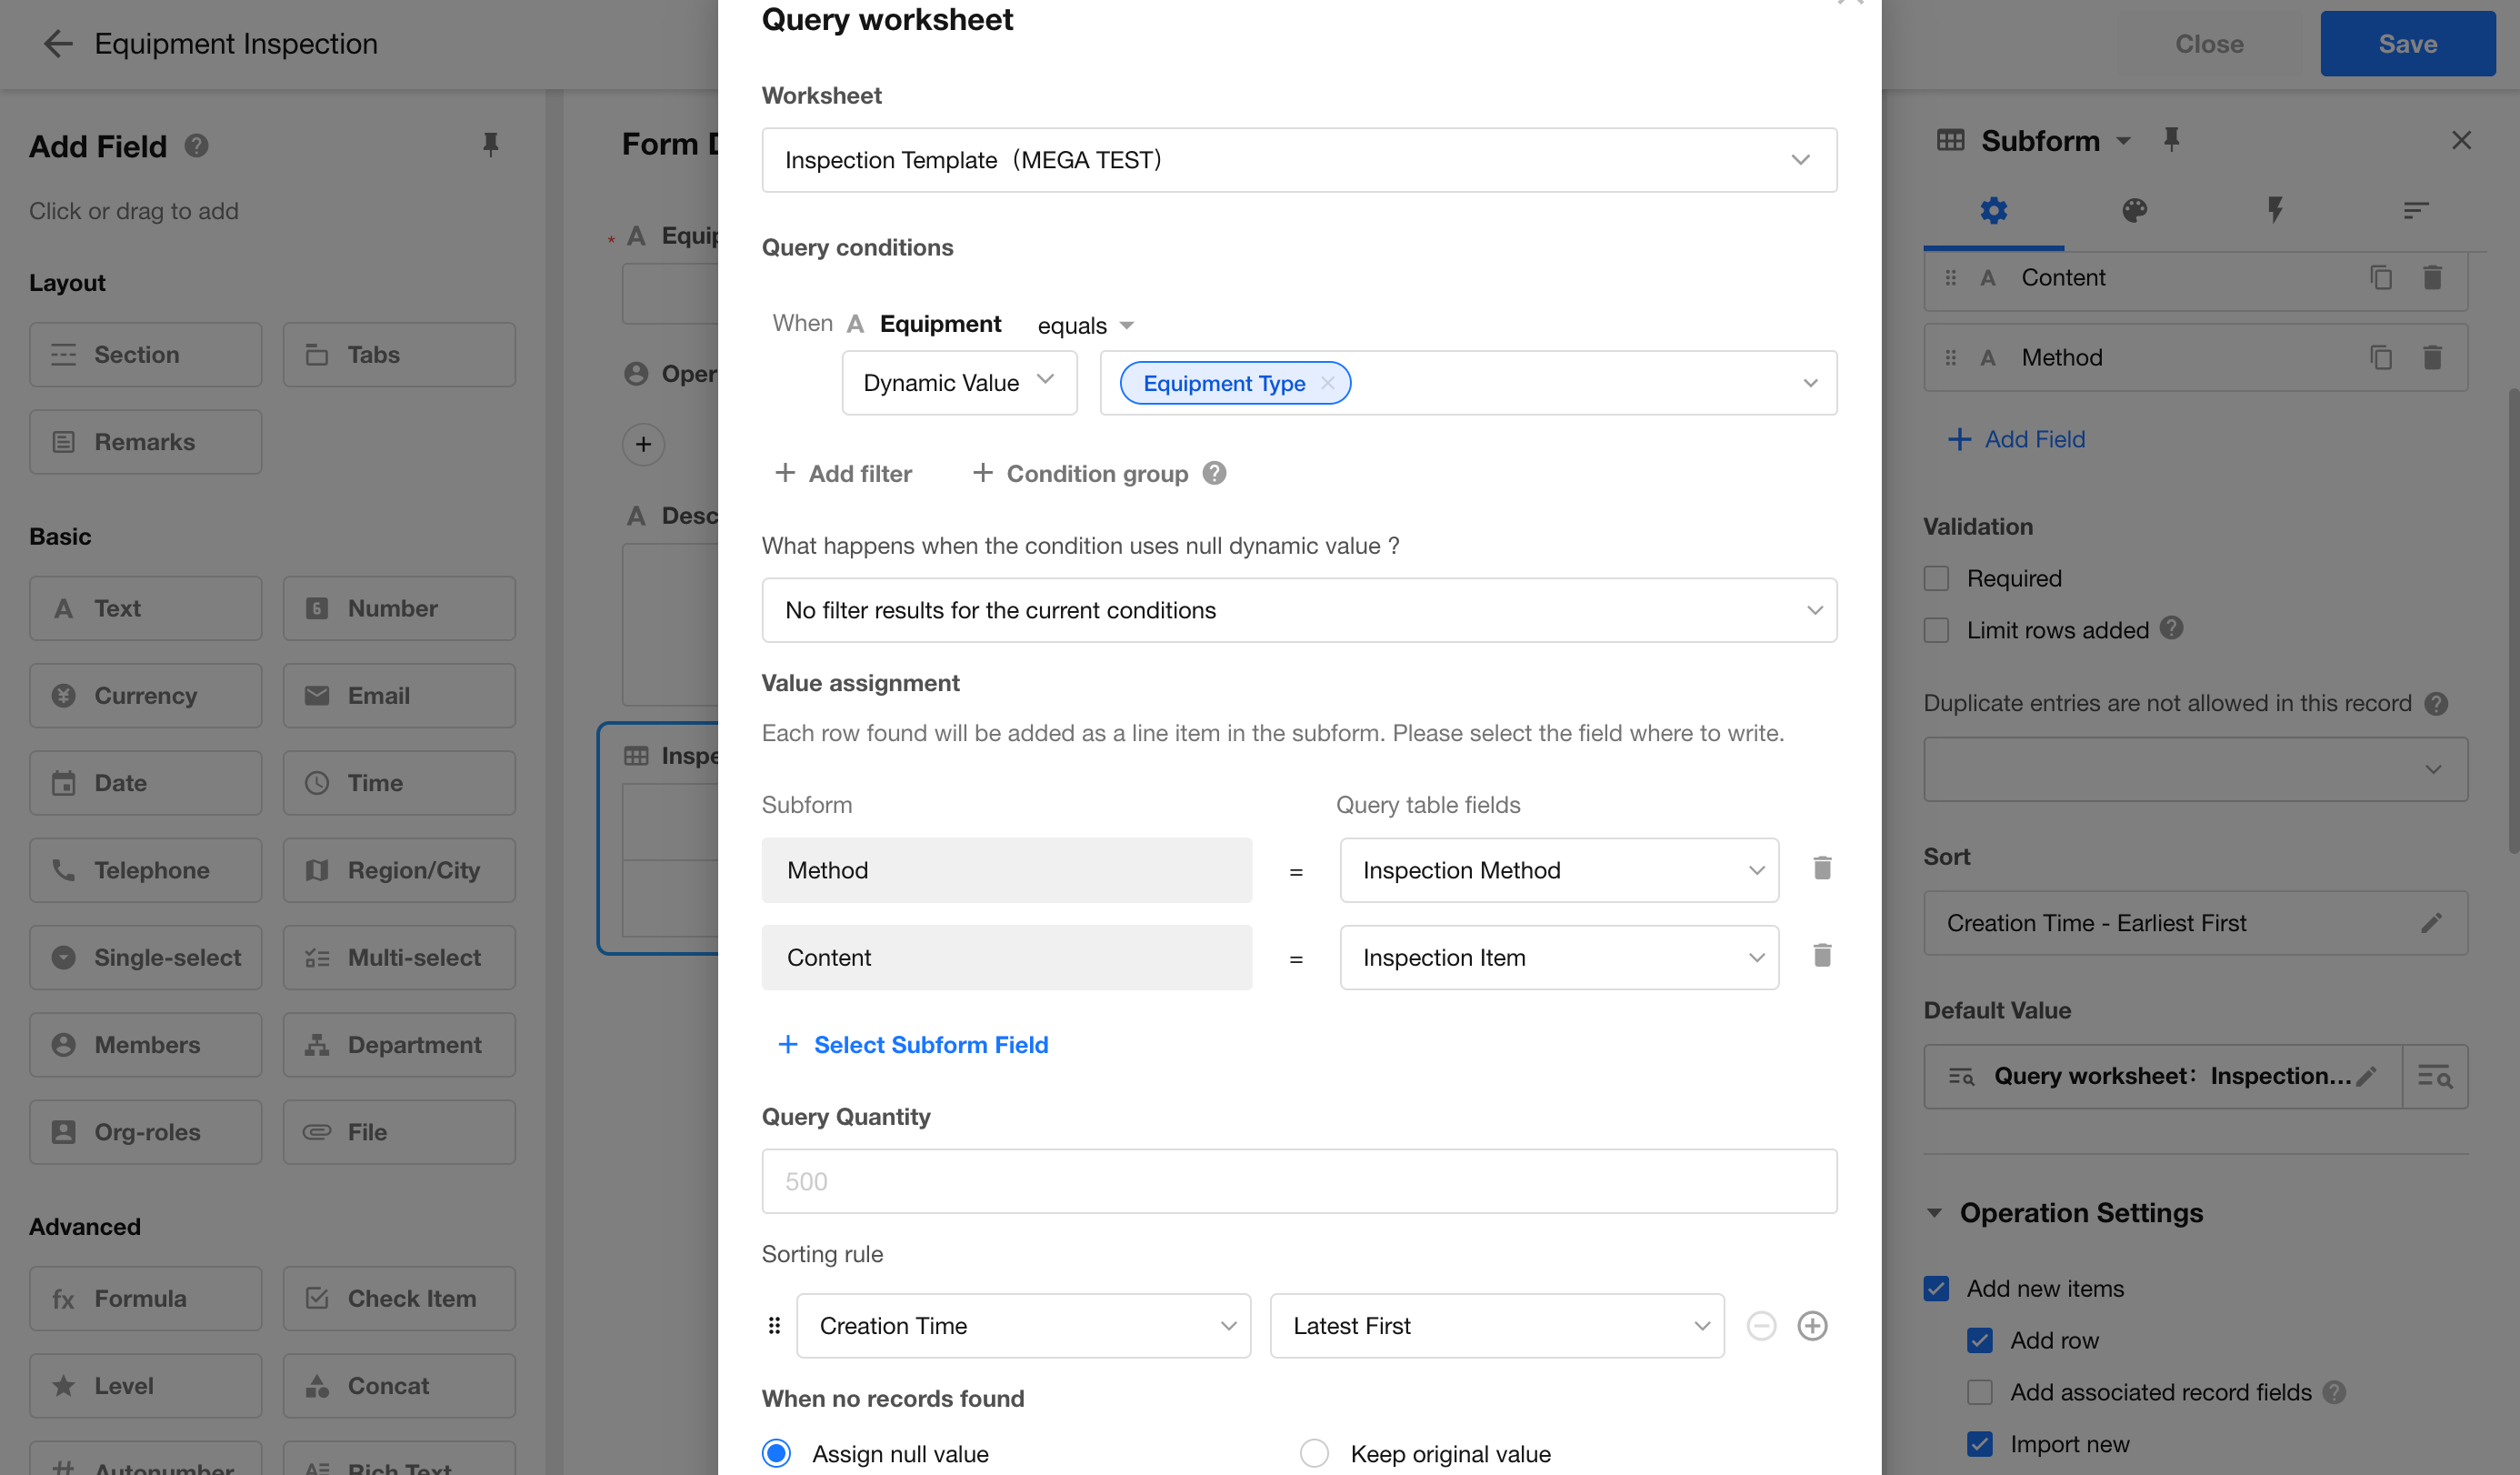Grab the Method field drag handle
Screen dimensions: 2520x1475
click(x=1950, y=357)
